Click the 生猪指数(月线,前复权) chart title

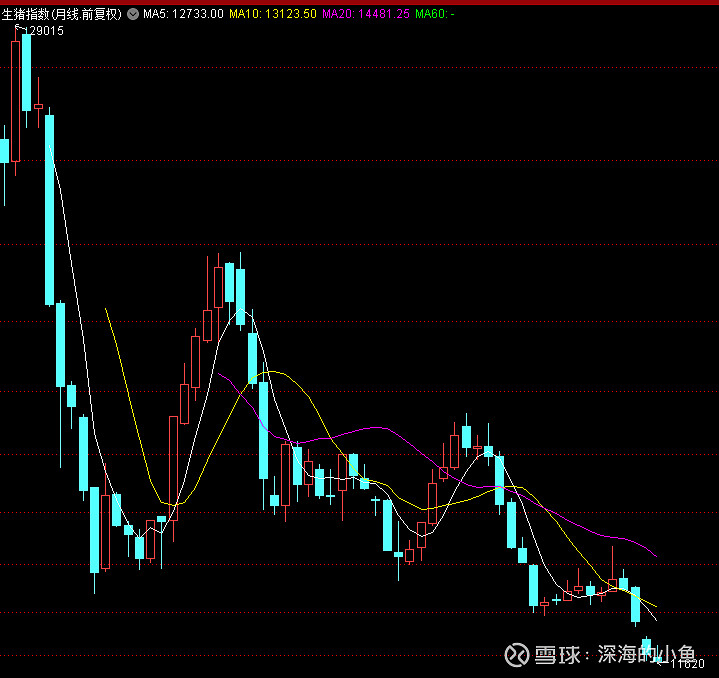pos(62,14)
